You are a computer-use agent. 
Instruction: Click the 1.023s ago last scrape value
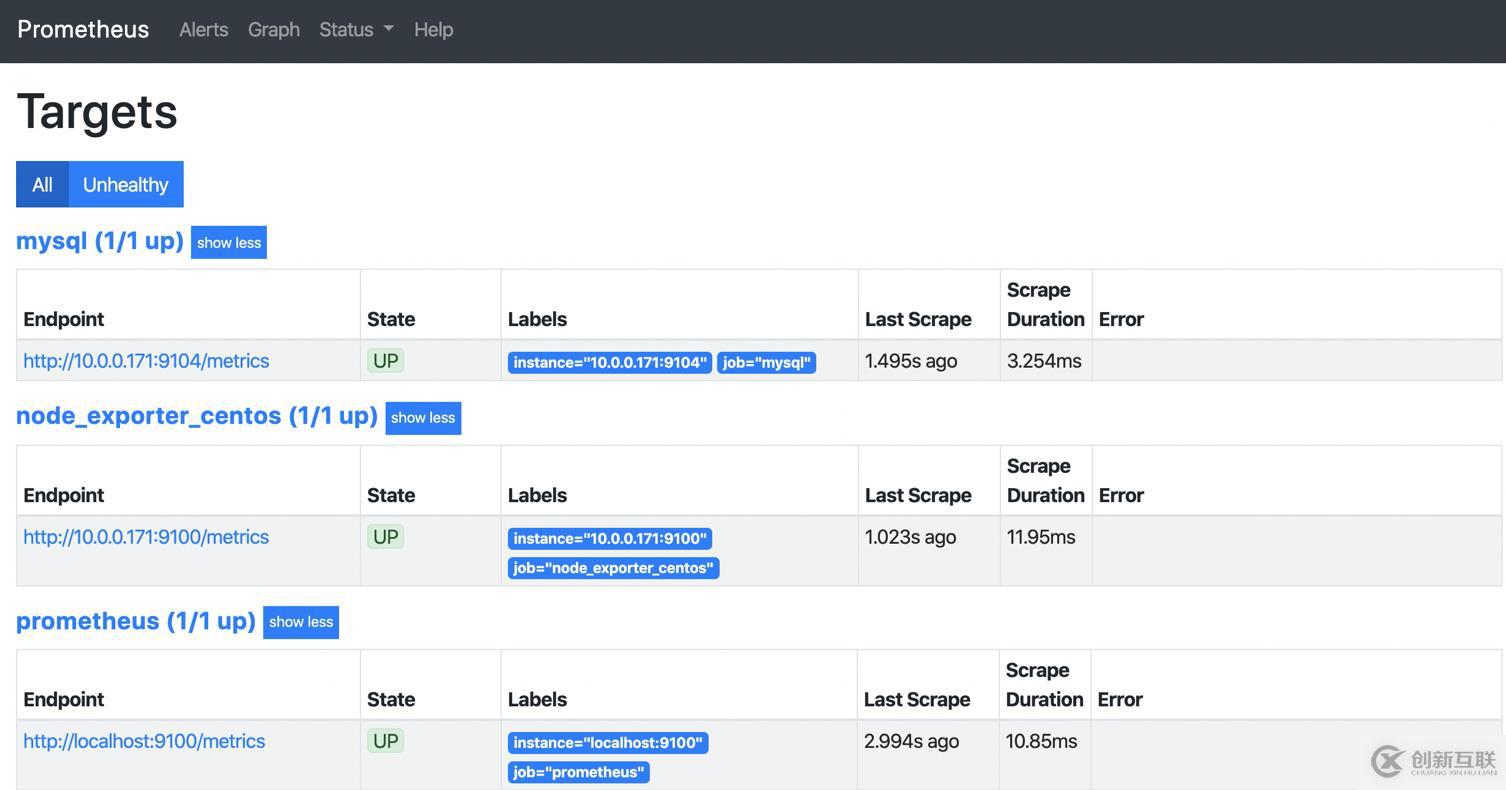coord(911,537)
